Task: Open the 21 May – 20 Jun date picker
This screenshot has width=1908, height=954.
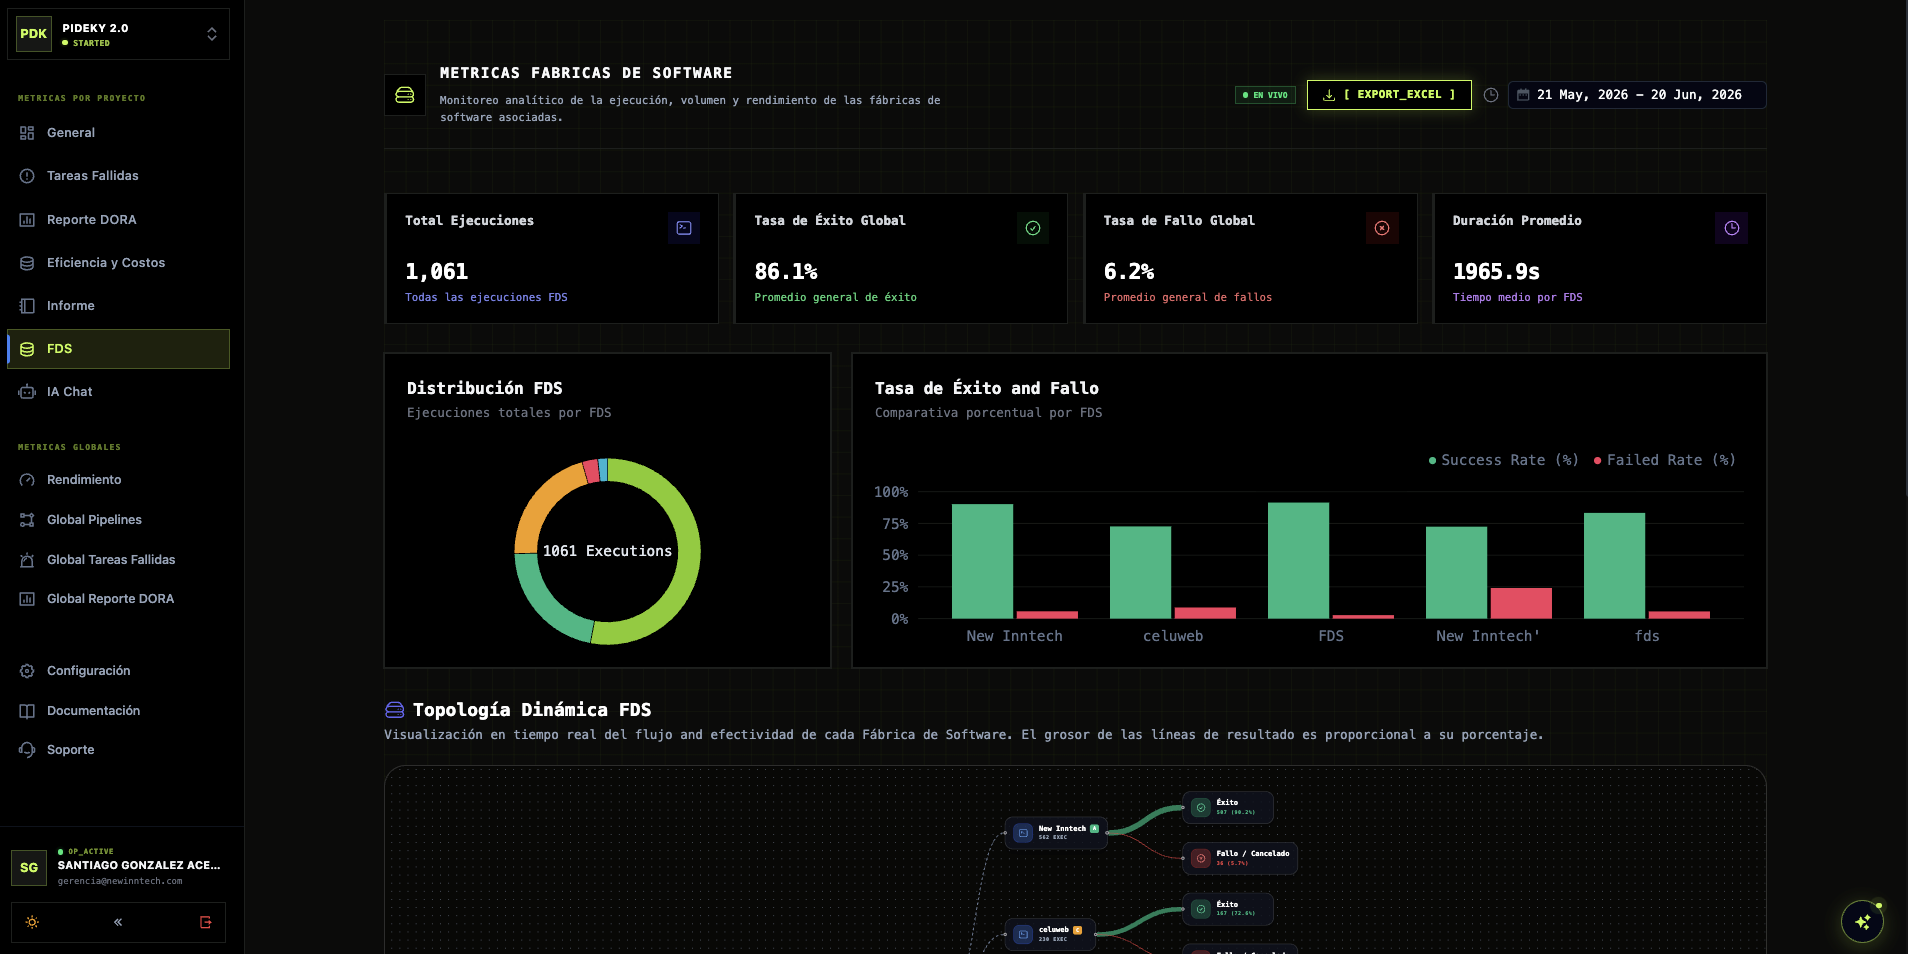Action: pos(1637,95)
